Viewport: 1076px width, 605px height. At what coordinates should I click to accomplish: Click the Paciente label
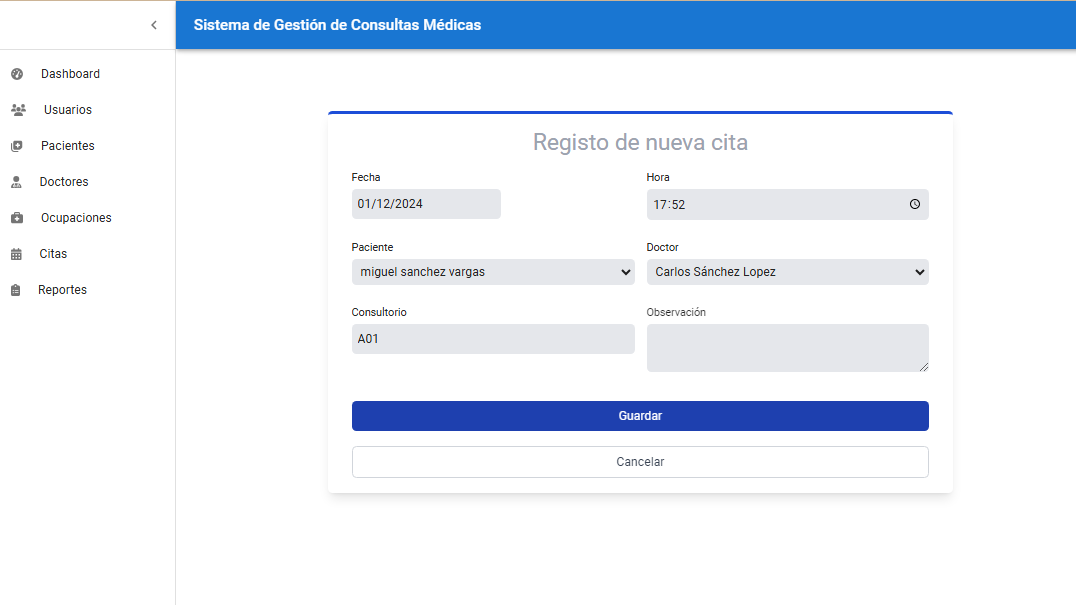pyautogui.click(x=373, y=248)
